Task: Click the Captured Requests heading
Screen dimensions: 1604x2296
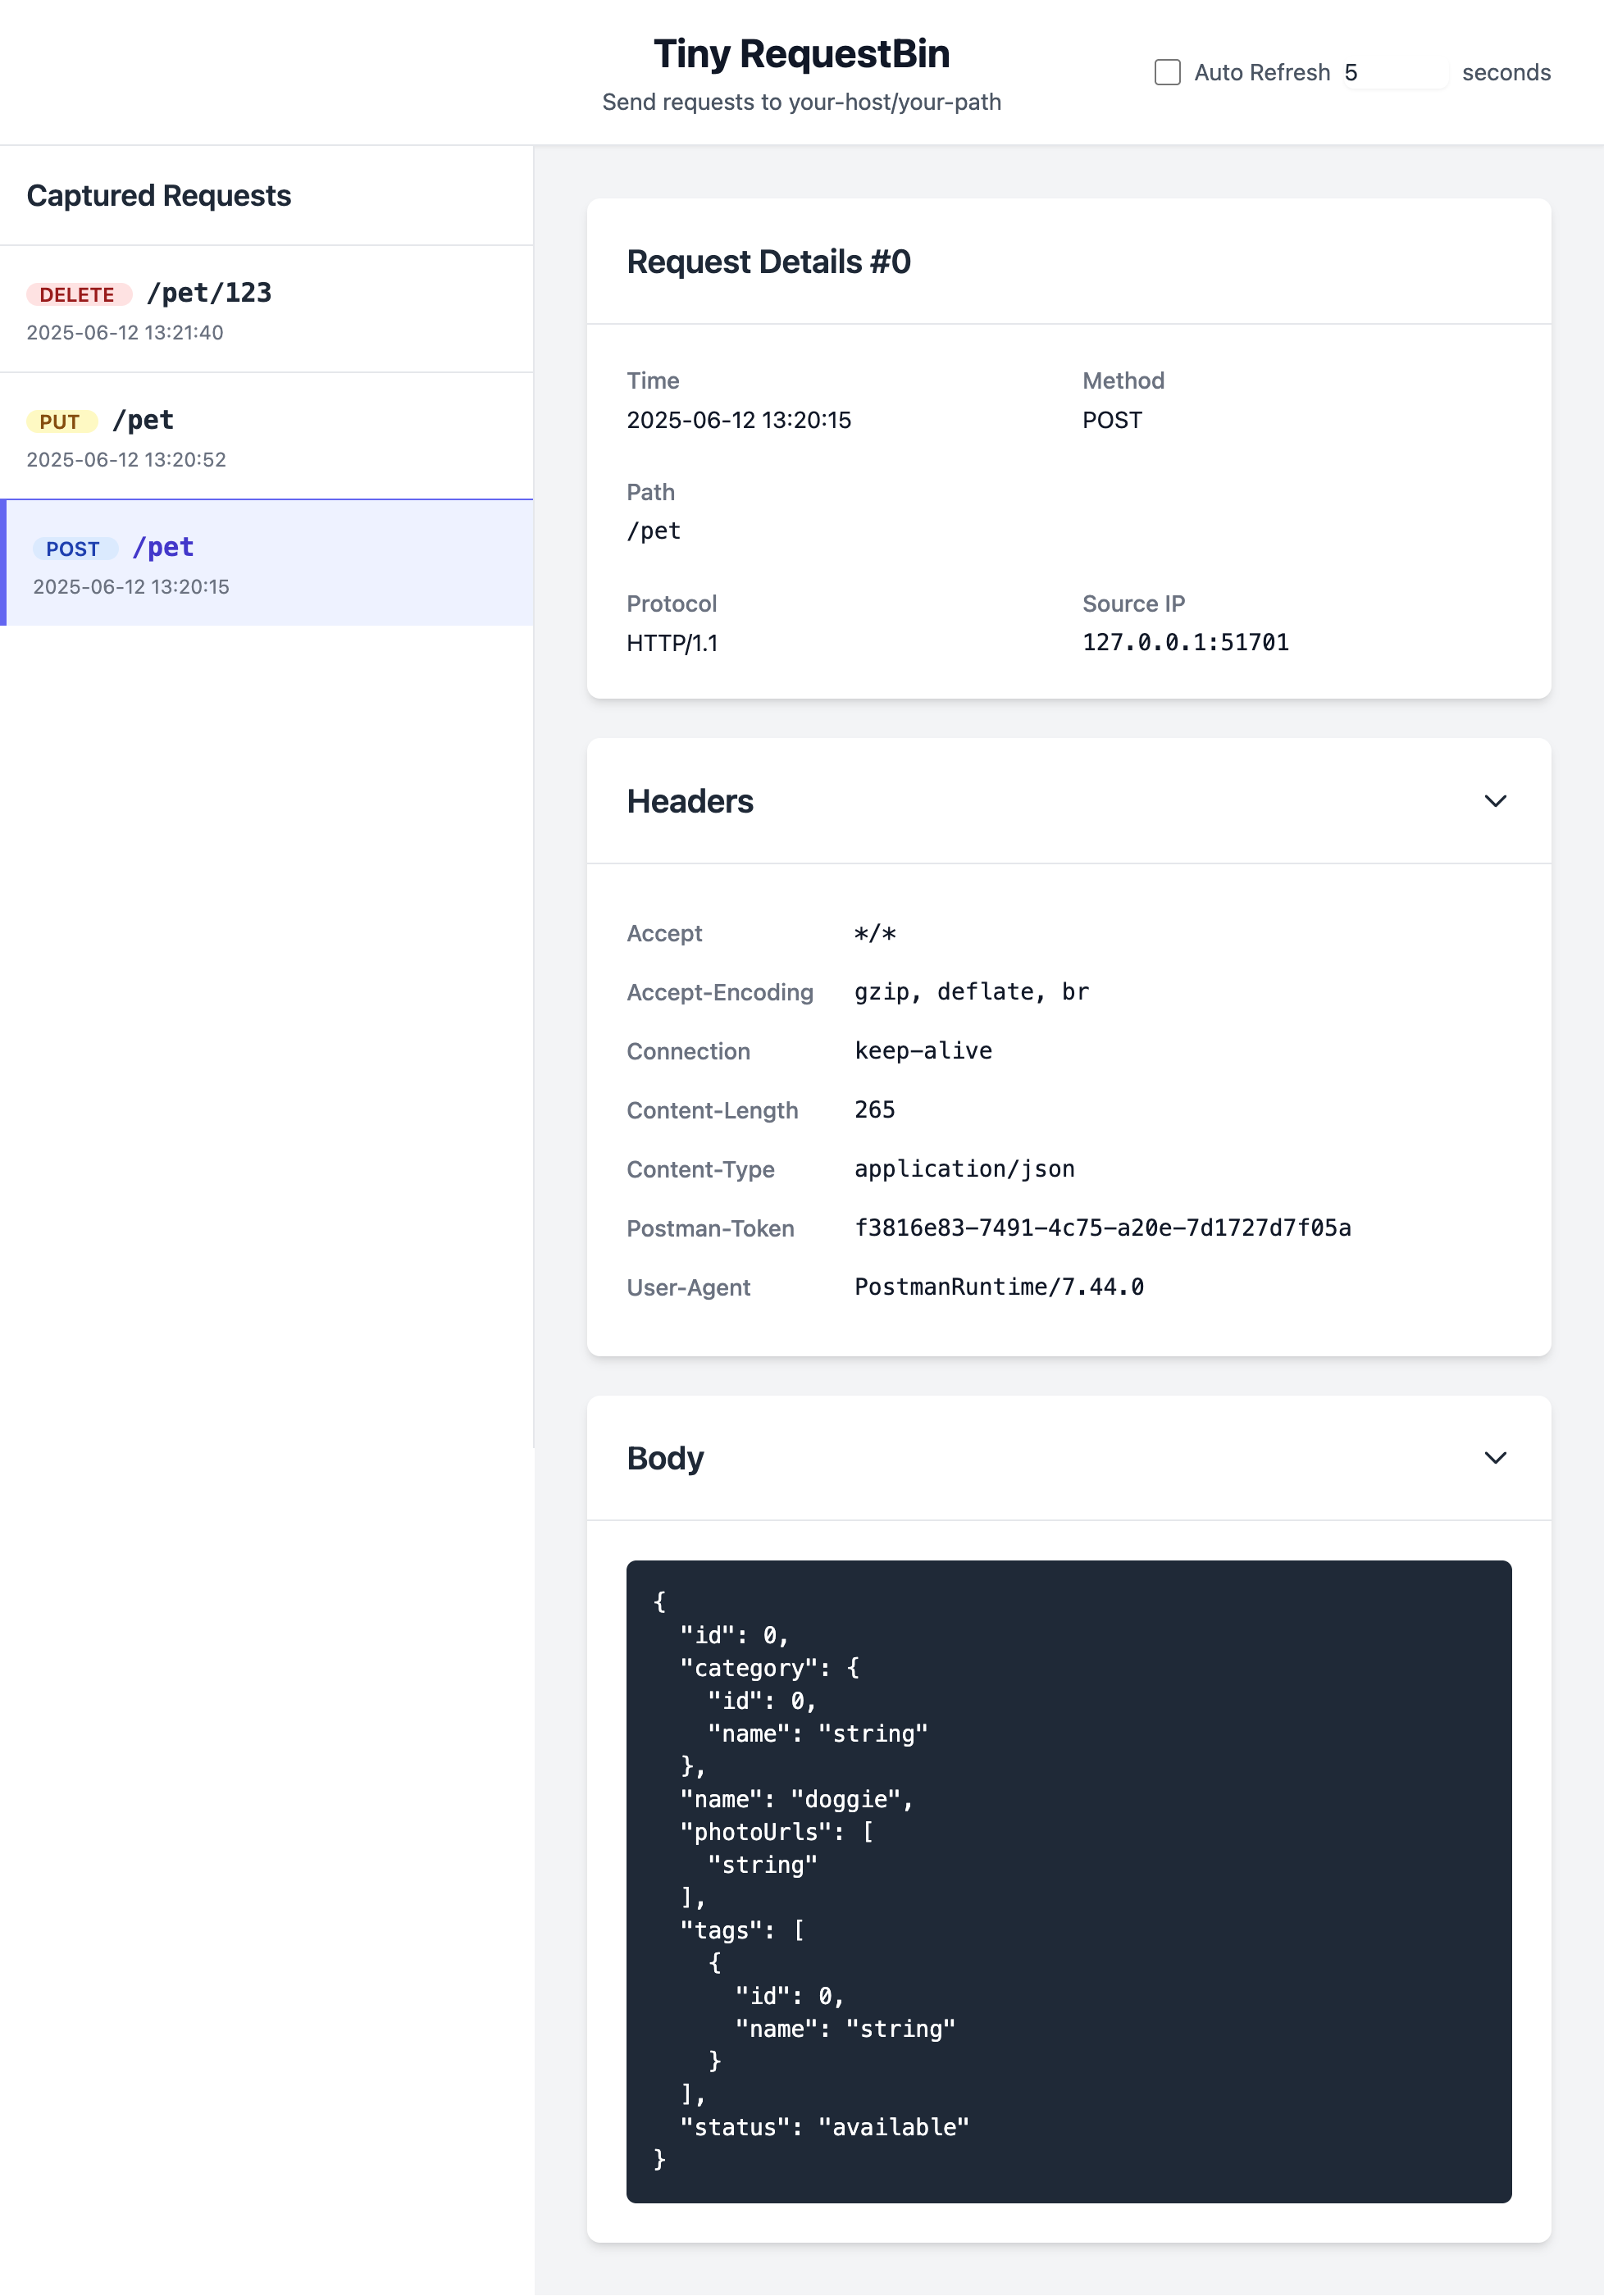Action: tap(159, 196)
